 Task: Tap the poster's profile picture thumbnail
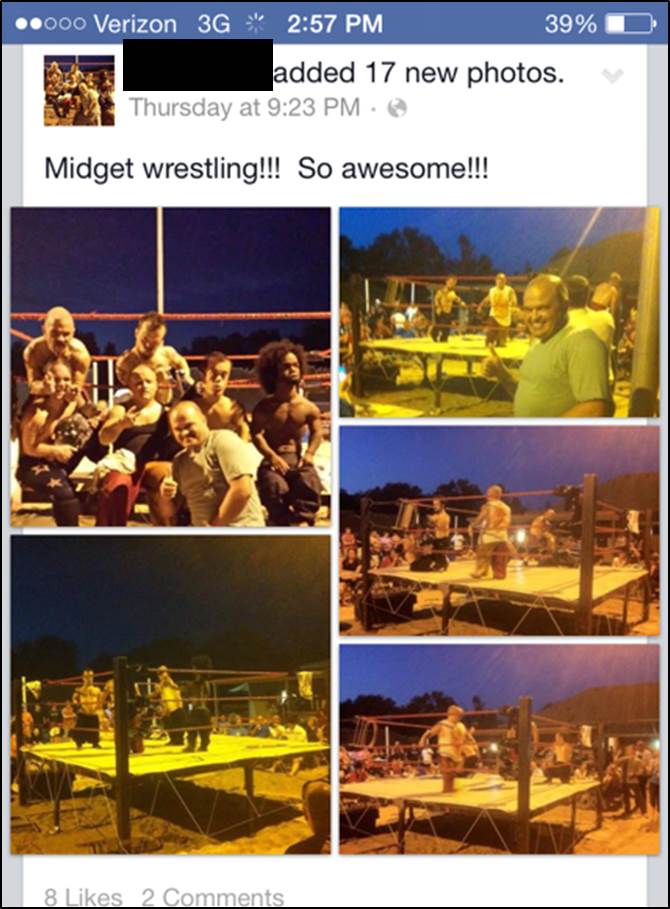pos(79,90)
